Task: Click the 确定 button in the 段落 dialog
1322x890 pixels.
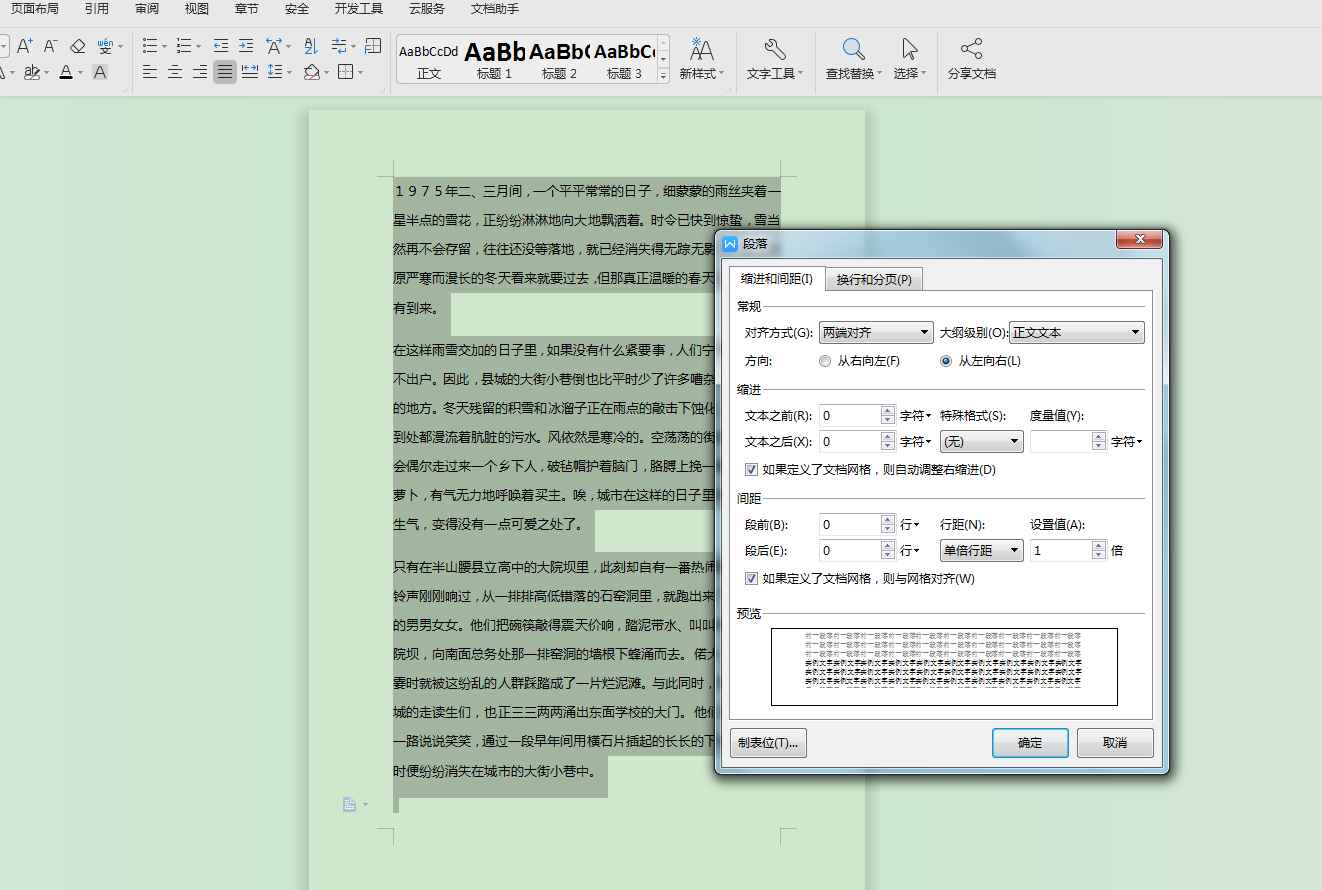Action: coord(1030,743)
